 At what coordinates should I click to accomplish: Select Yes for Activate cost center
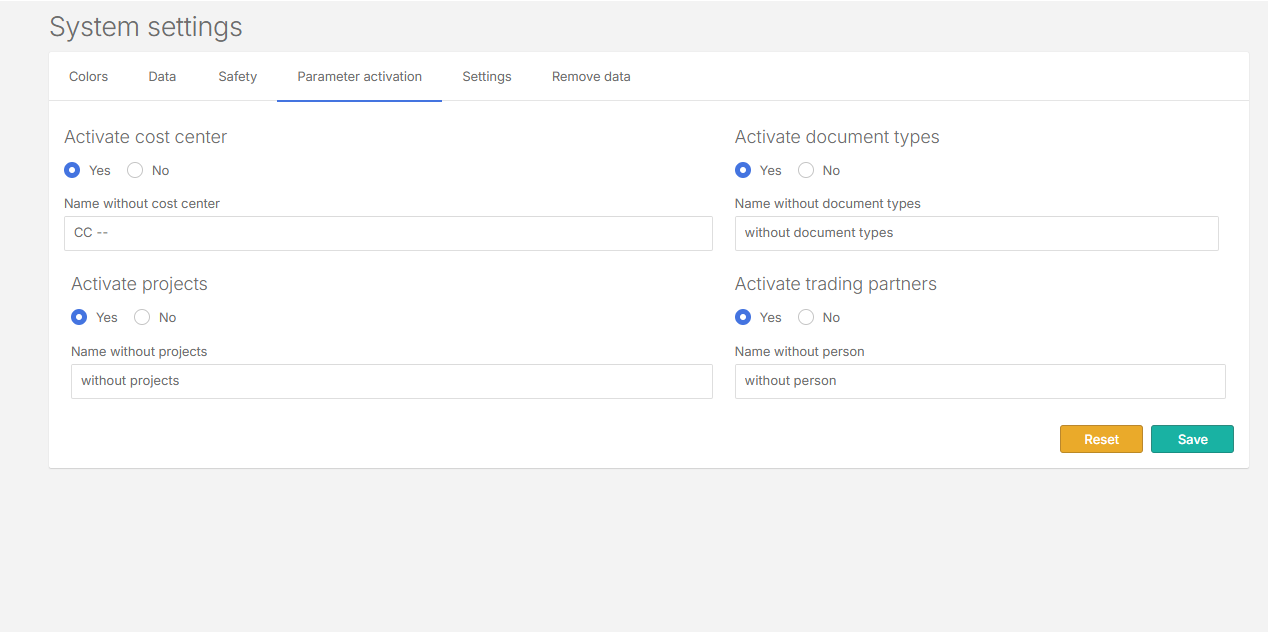tap(72, 170)
